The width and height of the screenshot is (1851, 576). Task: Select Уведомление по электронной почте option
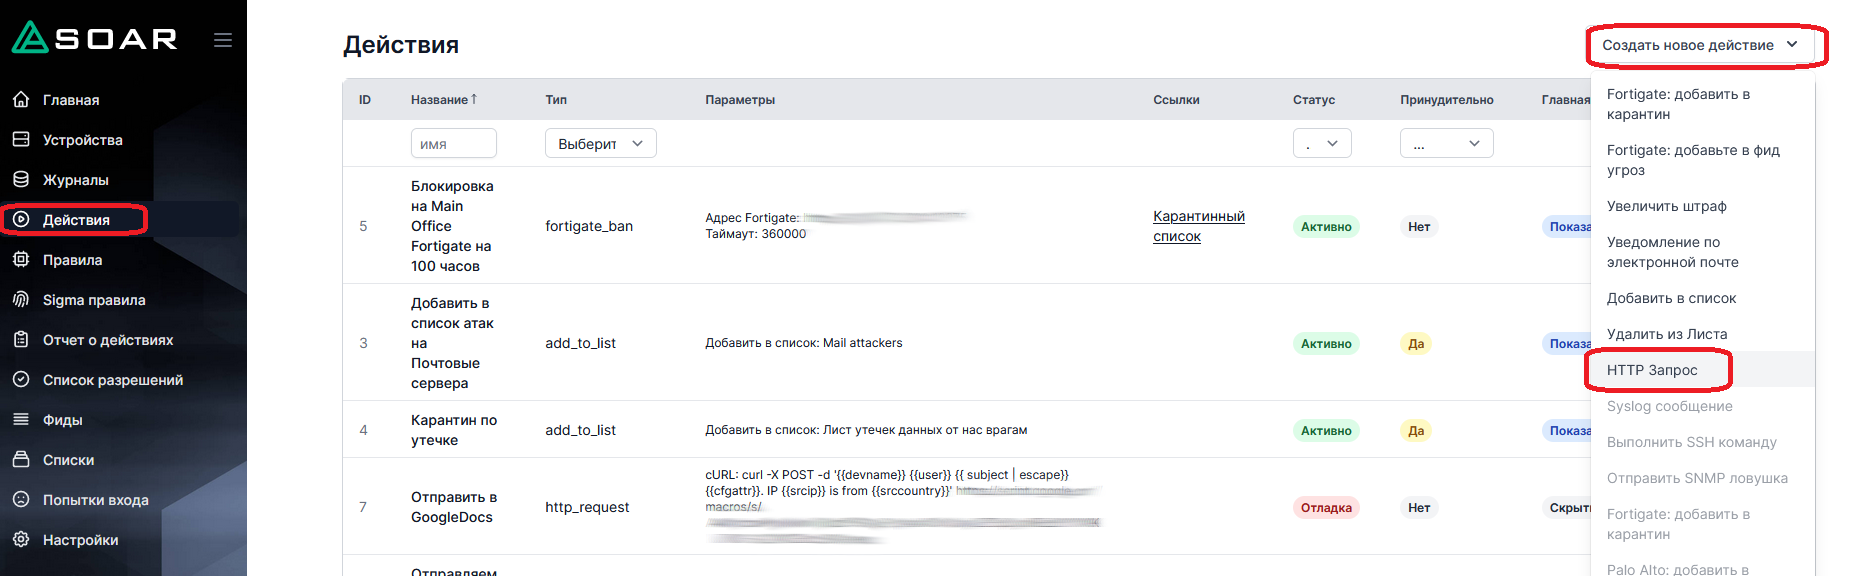click(1672, 252)
